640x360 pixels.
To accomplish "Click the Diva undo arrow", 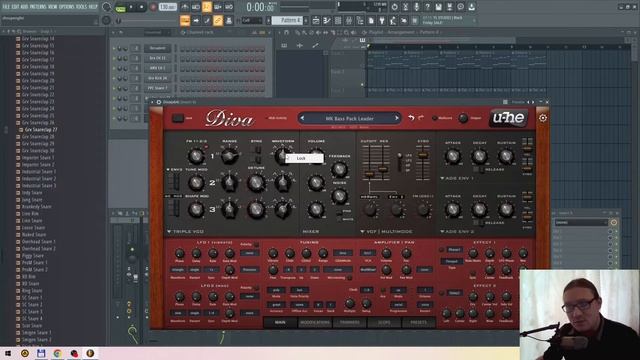I will (x=411, y=118).
